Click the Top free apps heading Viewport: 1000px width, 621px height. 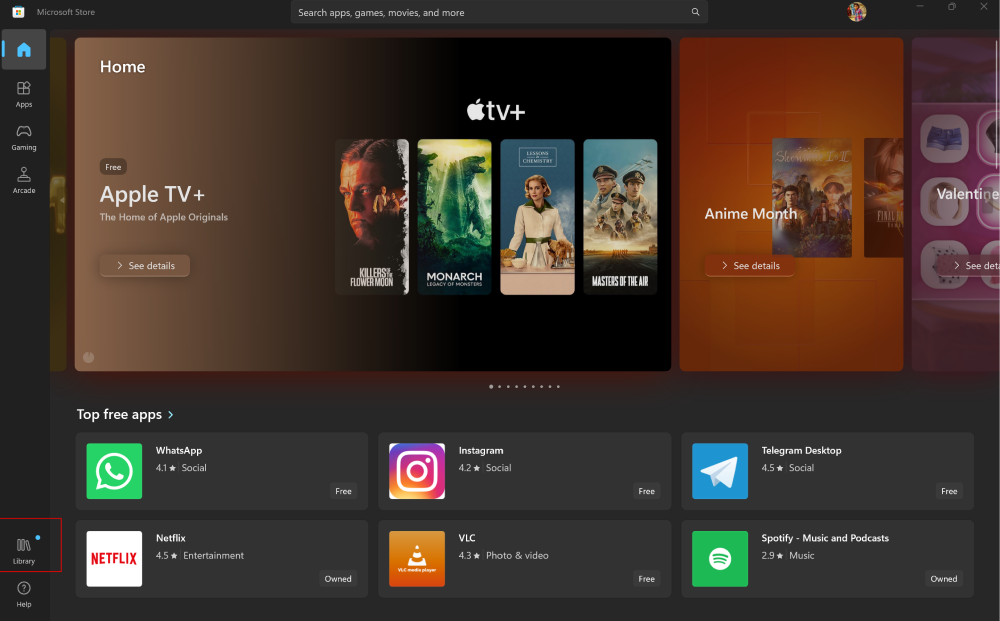pos(119,414)
